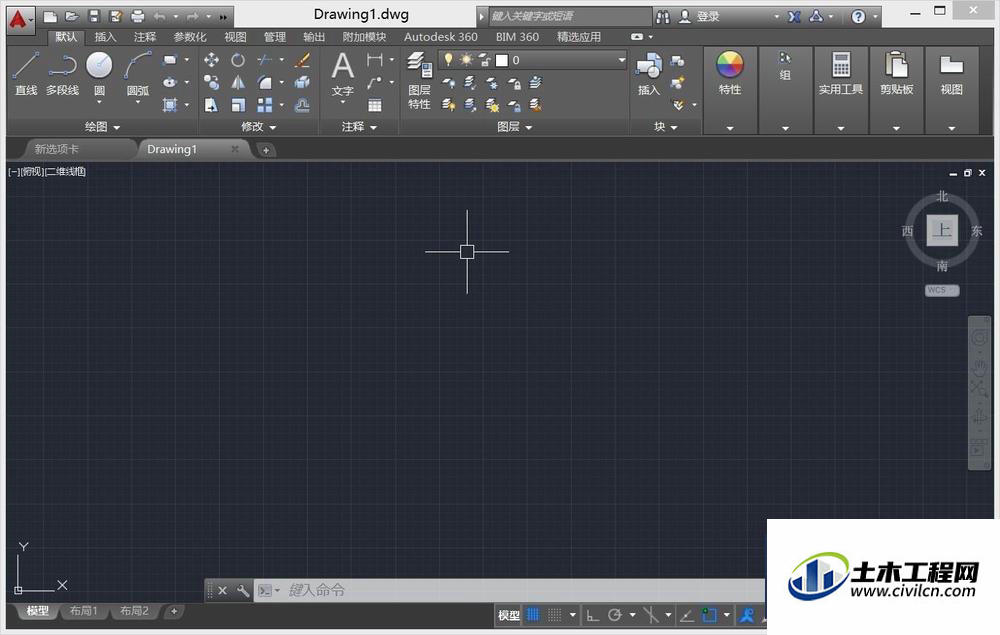Switch to the 布局1 layout tab

(x=84, y=611)
